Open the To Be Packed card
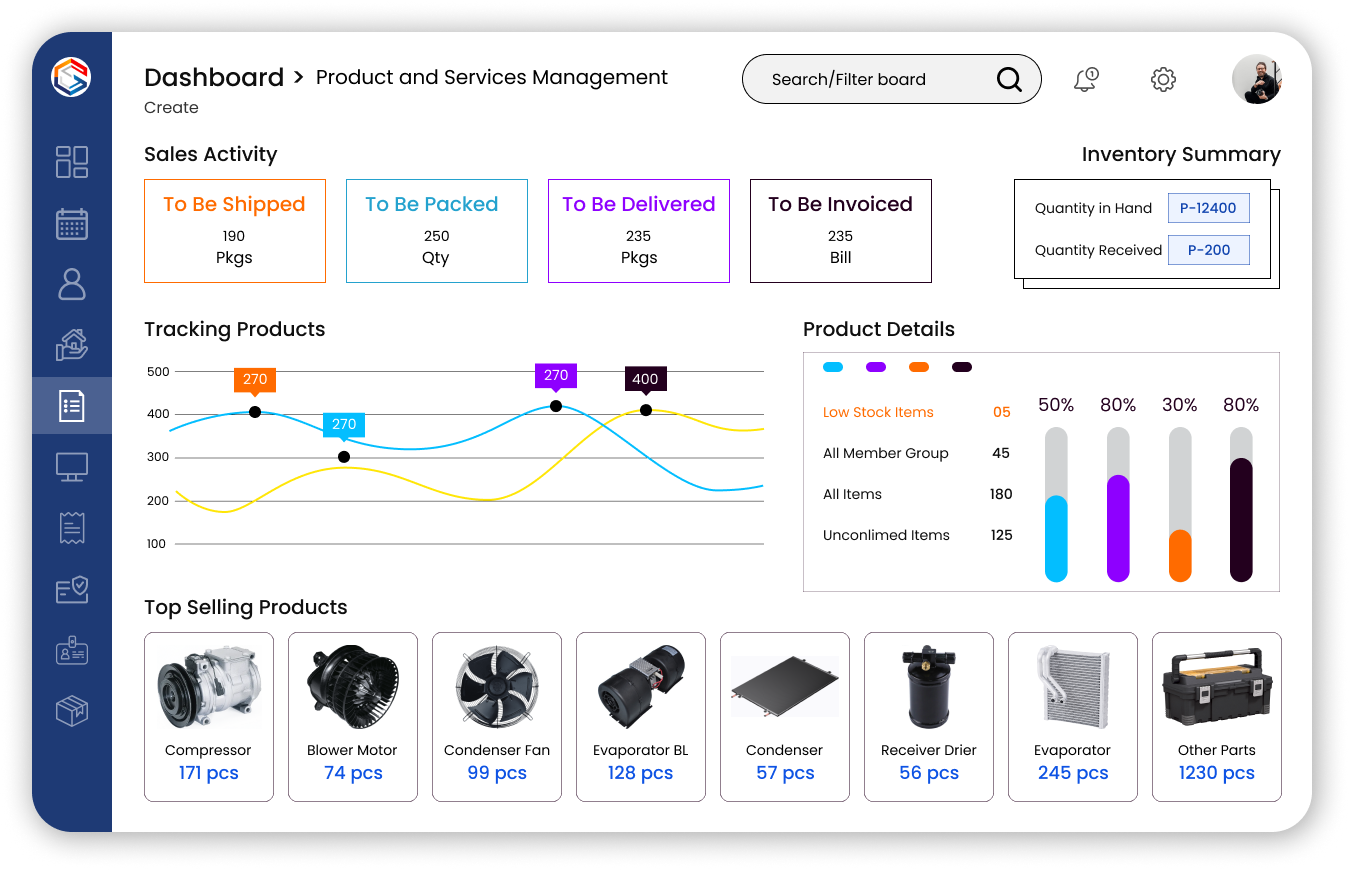 point(437,231)
